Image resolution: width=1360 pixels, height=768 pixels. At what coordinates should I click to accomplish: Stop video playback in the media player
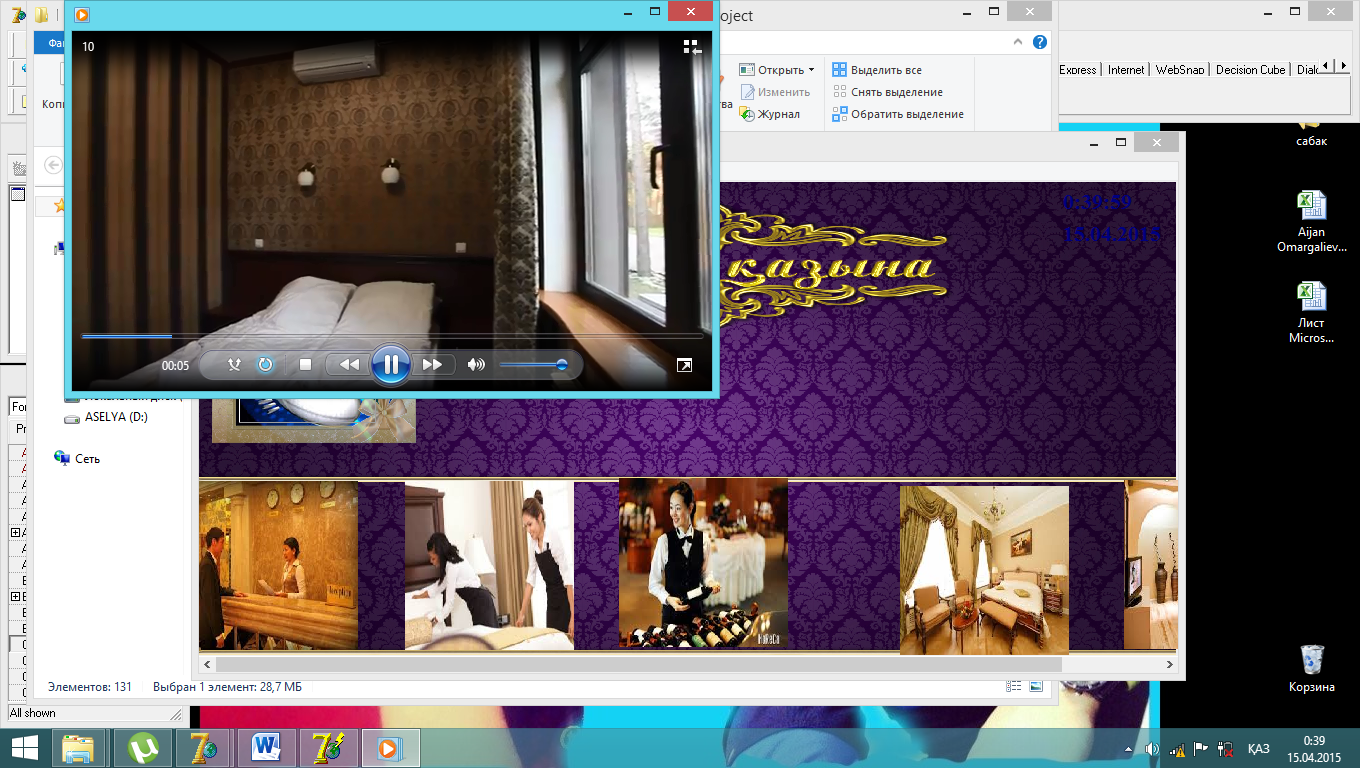click(x=306, y=365)
